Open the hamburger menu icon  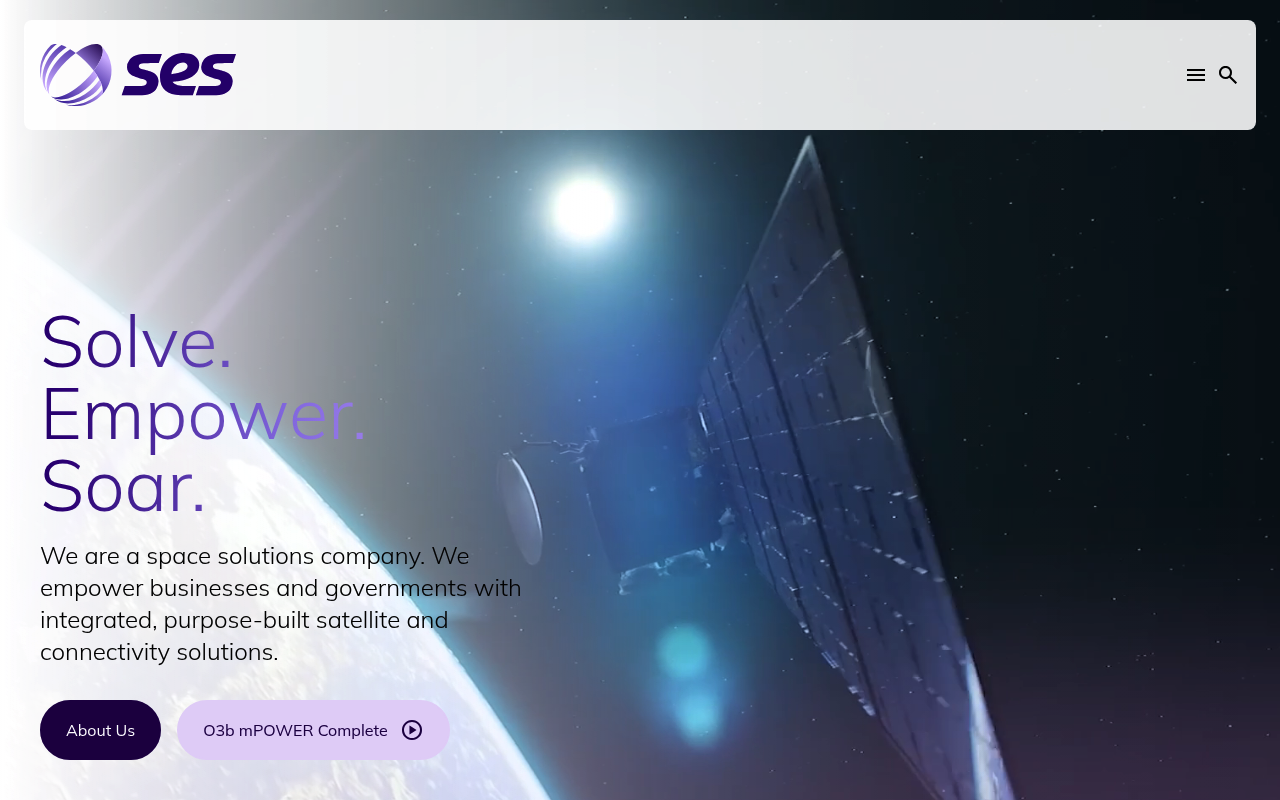click(1196, 75)
